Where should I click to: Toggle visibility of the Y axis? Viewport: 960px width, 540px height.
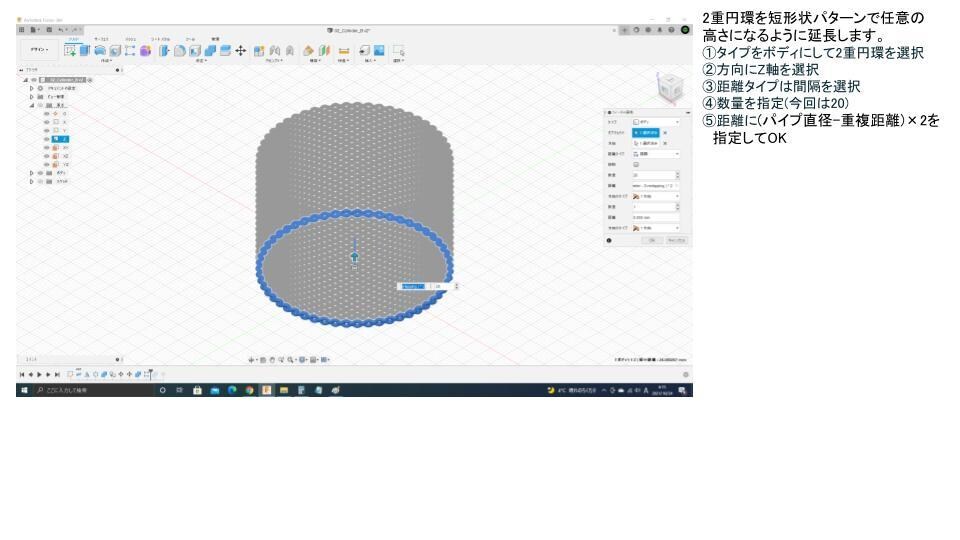(47, 130)
